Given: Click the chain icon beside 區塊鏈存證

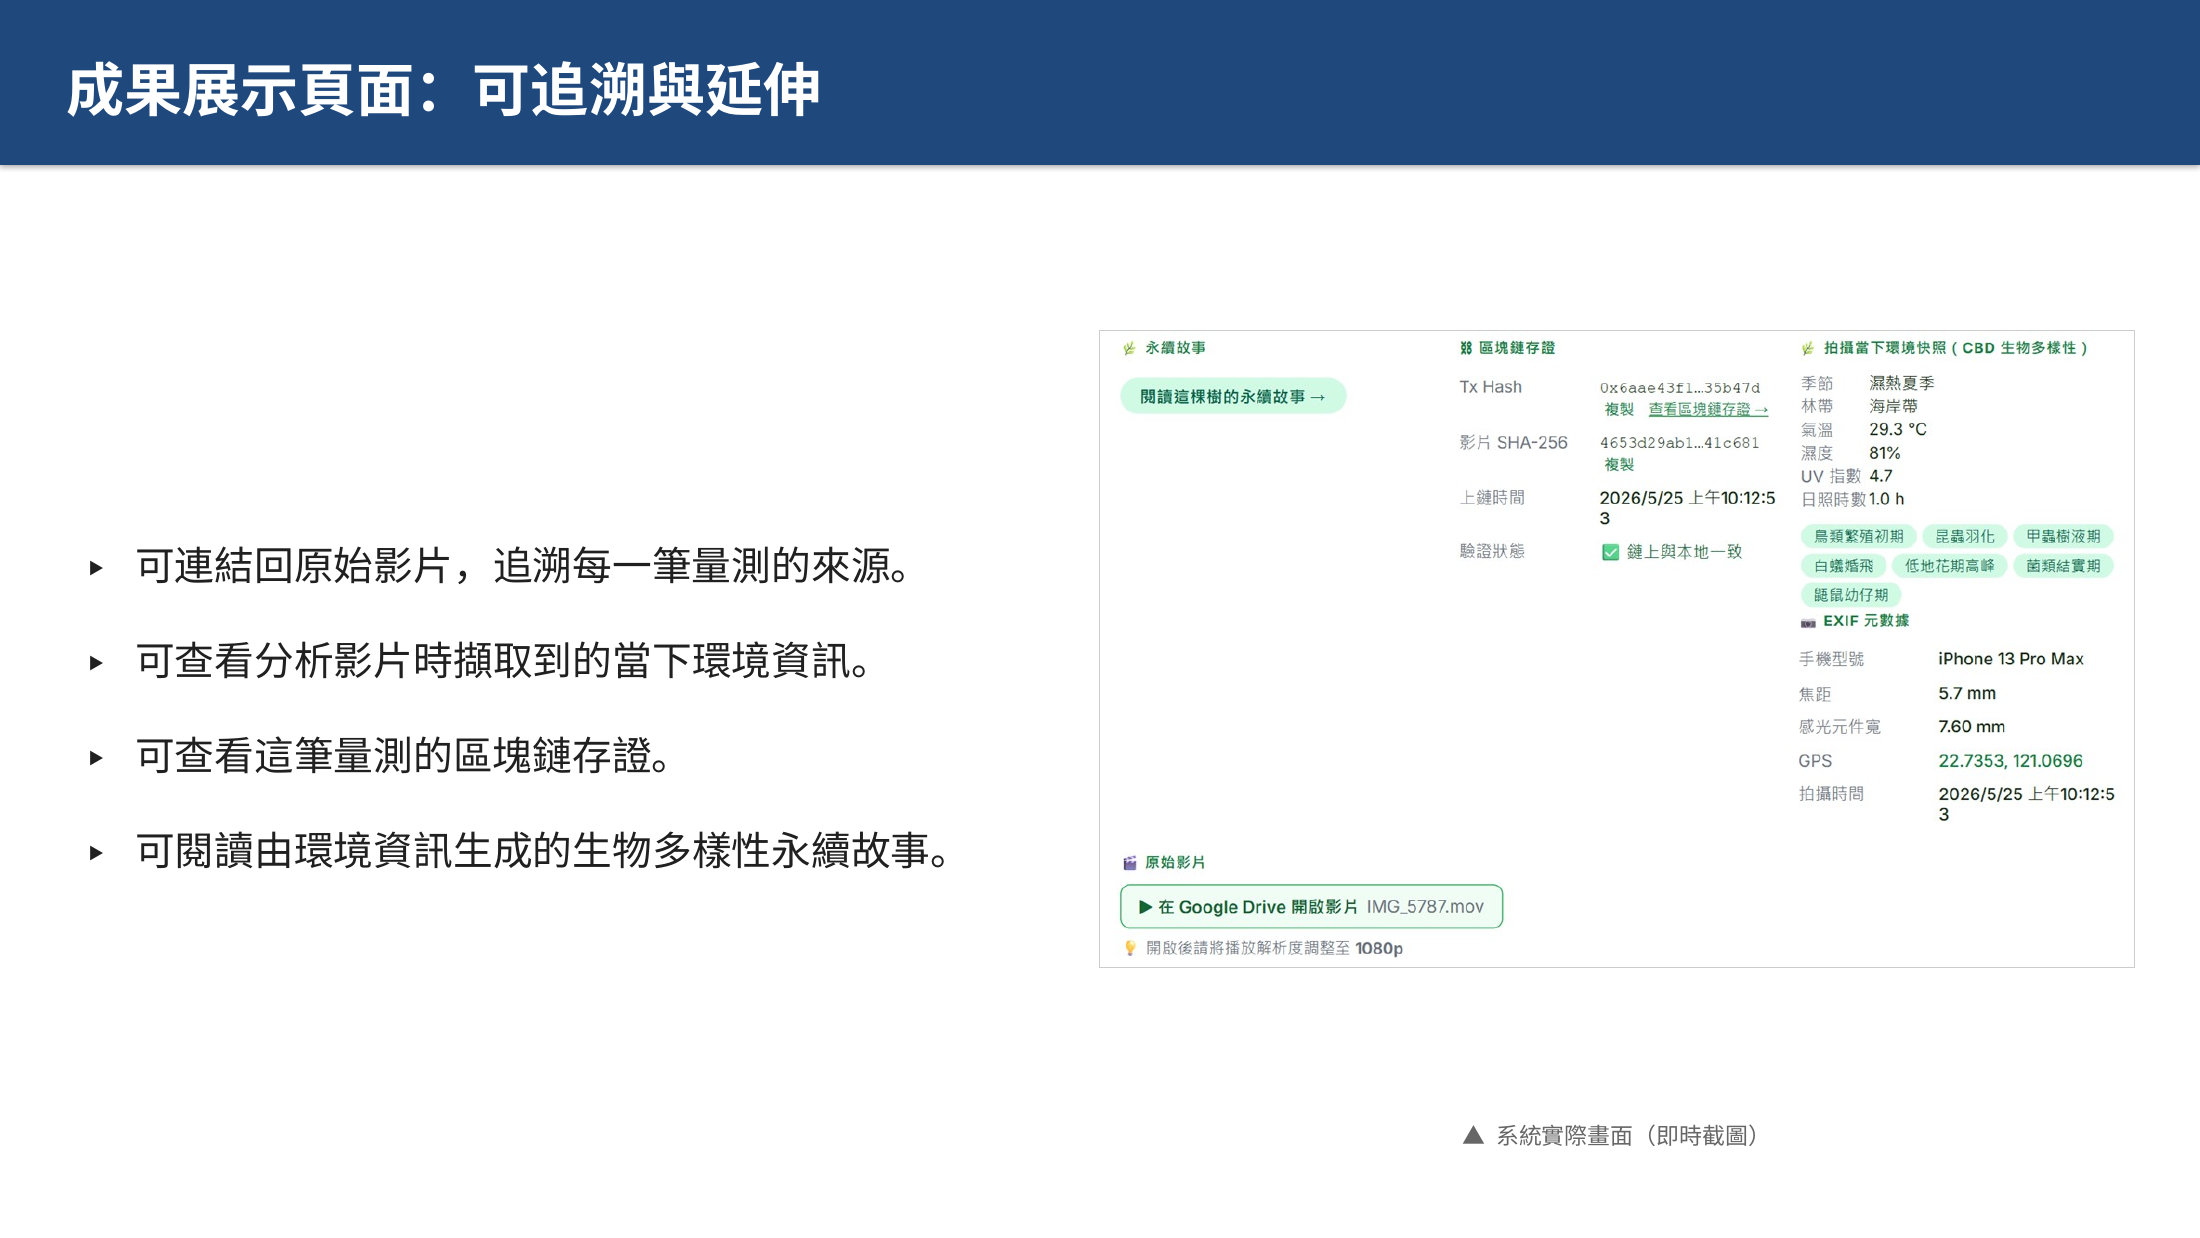Looking at the screenshot, I should tap(1466, 348).
